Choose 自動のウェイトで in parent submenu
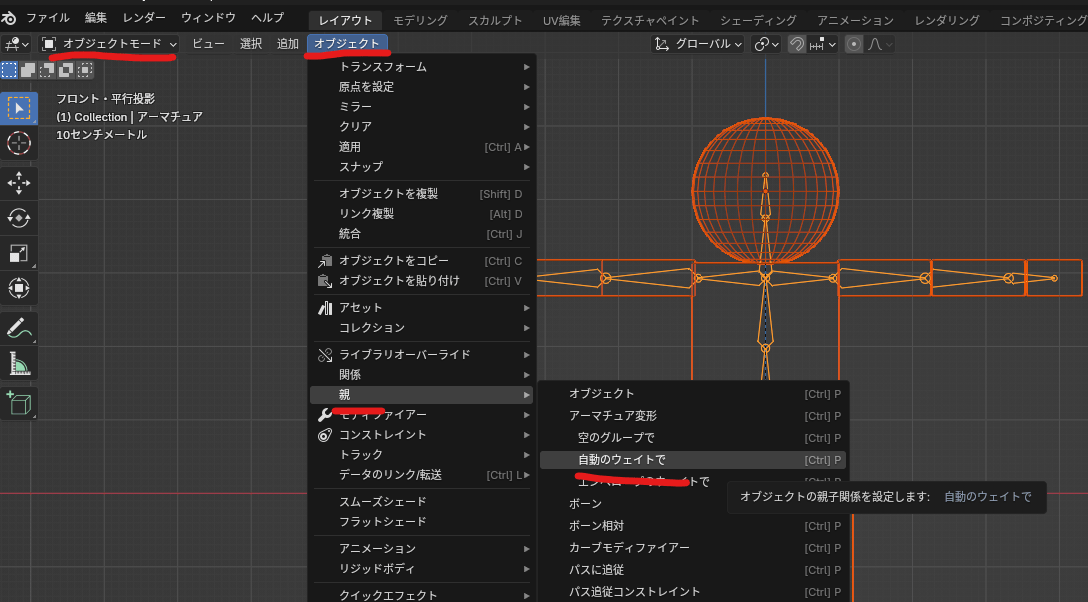 click(621, 460)
